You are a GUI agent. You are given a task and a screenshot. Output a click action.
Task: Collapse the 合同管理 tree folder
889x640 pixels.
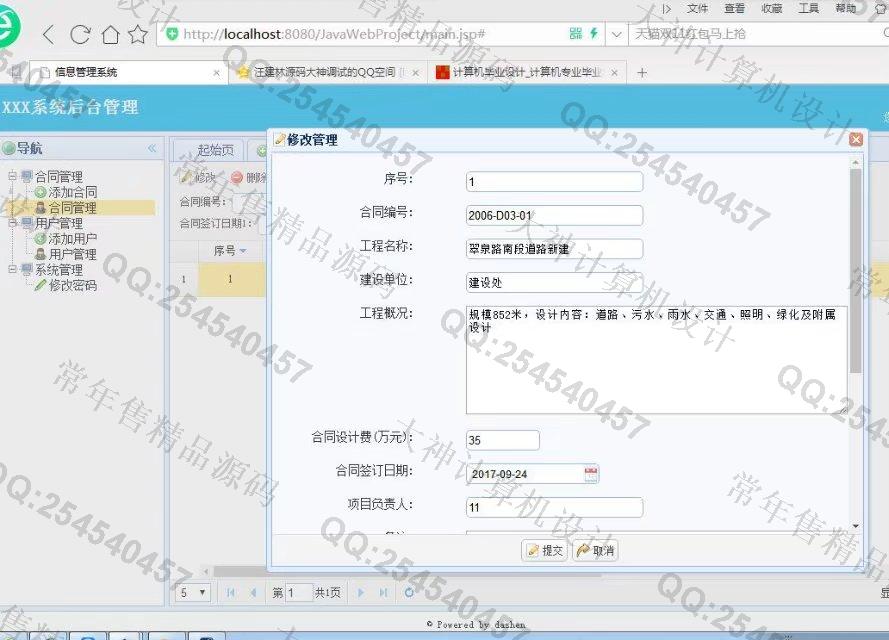13,177
